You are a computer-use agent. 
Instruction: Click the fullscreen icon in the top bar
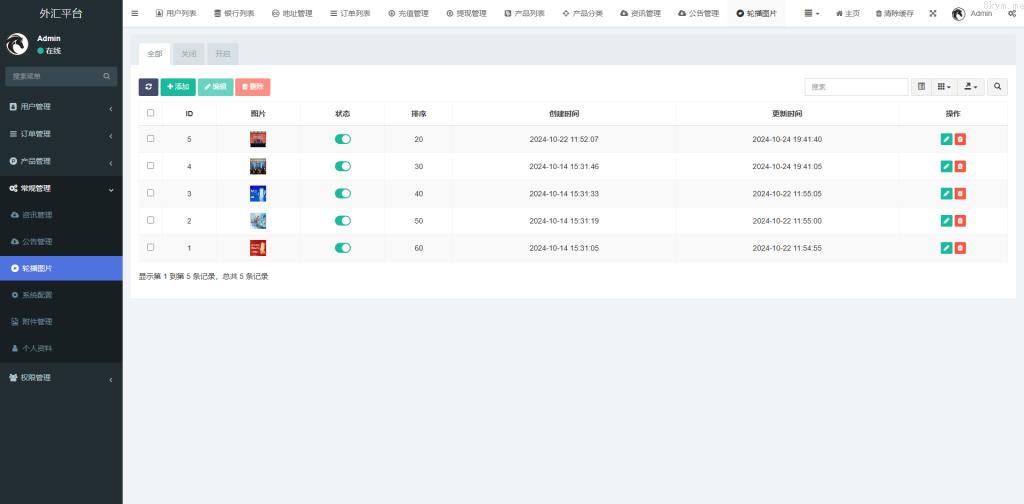pyautogui.click(x=932, y=13)
